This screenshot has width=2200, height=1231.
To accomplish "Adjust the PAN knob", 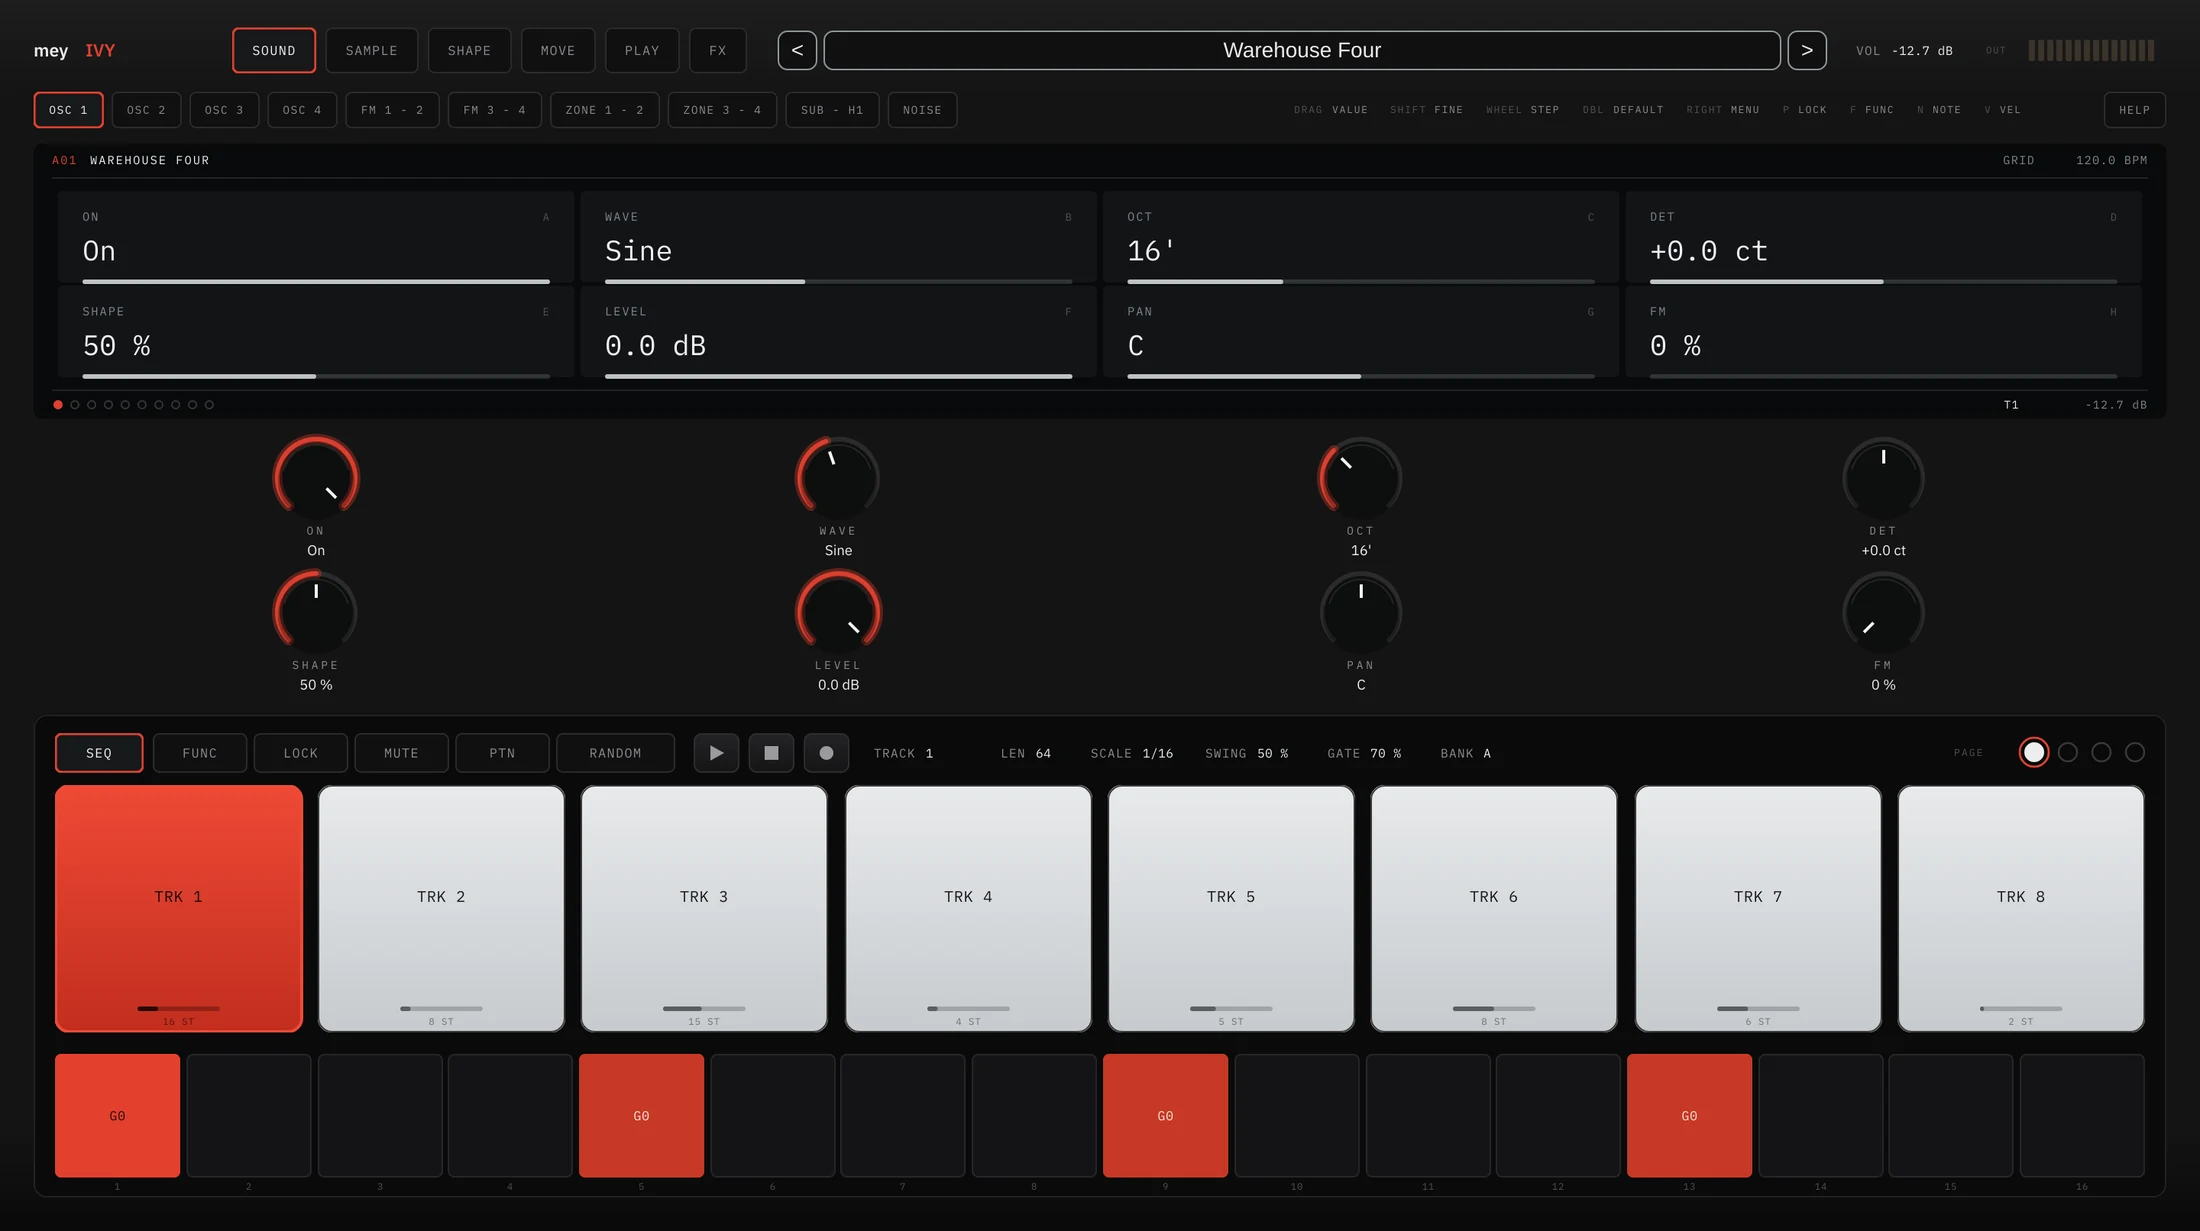I will click(1361, 612).
